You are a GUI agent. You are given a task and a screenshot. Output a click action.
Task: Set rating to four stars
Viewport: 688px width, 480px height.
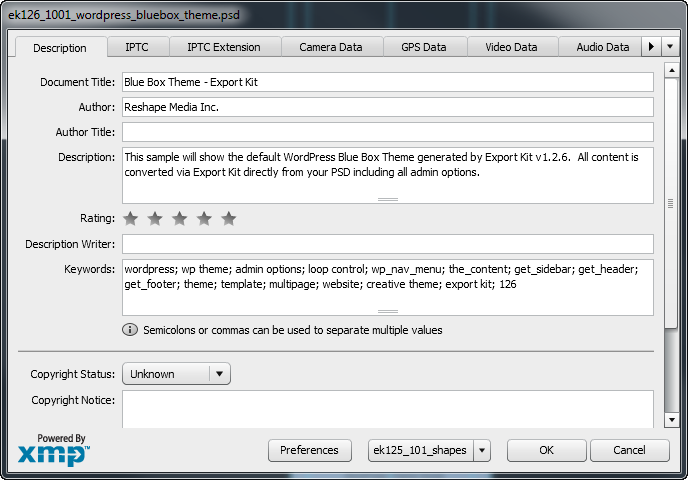tap(204, 218)
